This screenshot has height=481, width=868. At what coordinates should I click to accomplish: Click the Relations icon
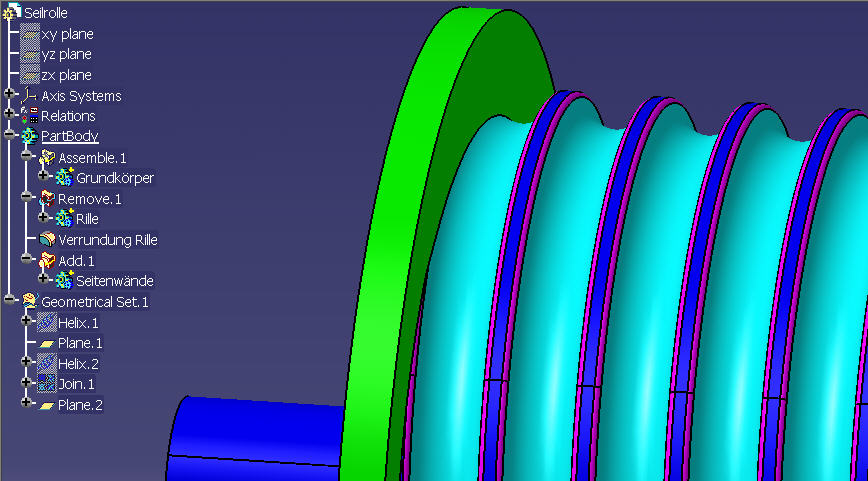coord(29,116)
